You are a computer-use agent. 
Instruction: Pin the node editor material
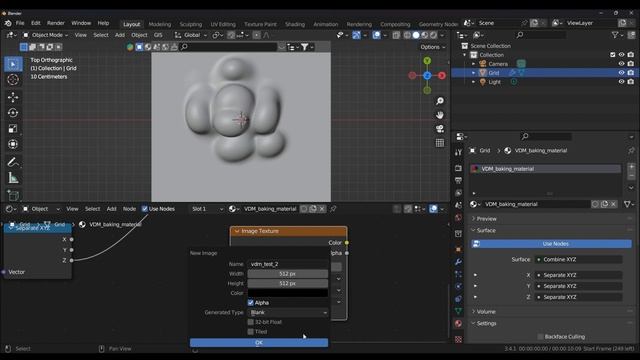tap(333, 209)
